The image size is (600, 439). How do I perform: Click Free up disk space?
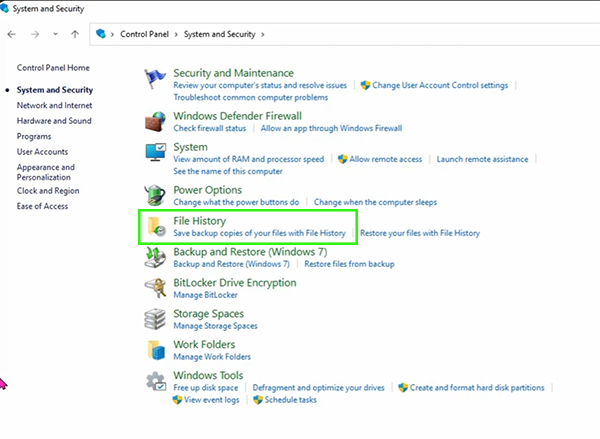(x=205, y=388)
